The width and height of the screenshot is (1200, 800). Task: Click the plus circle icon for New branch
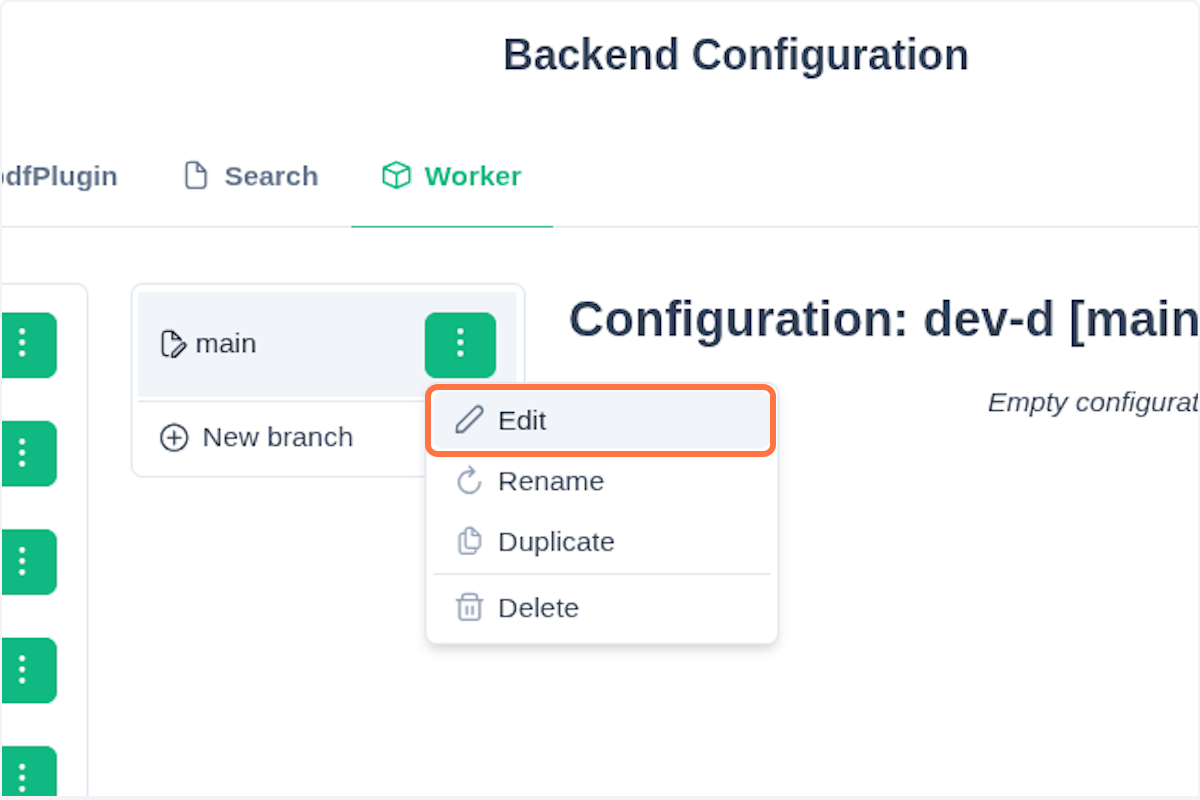coord(174,438)
